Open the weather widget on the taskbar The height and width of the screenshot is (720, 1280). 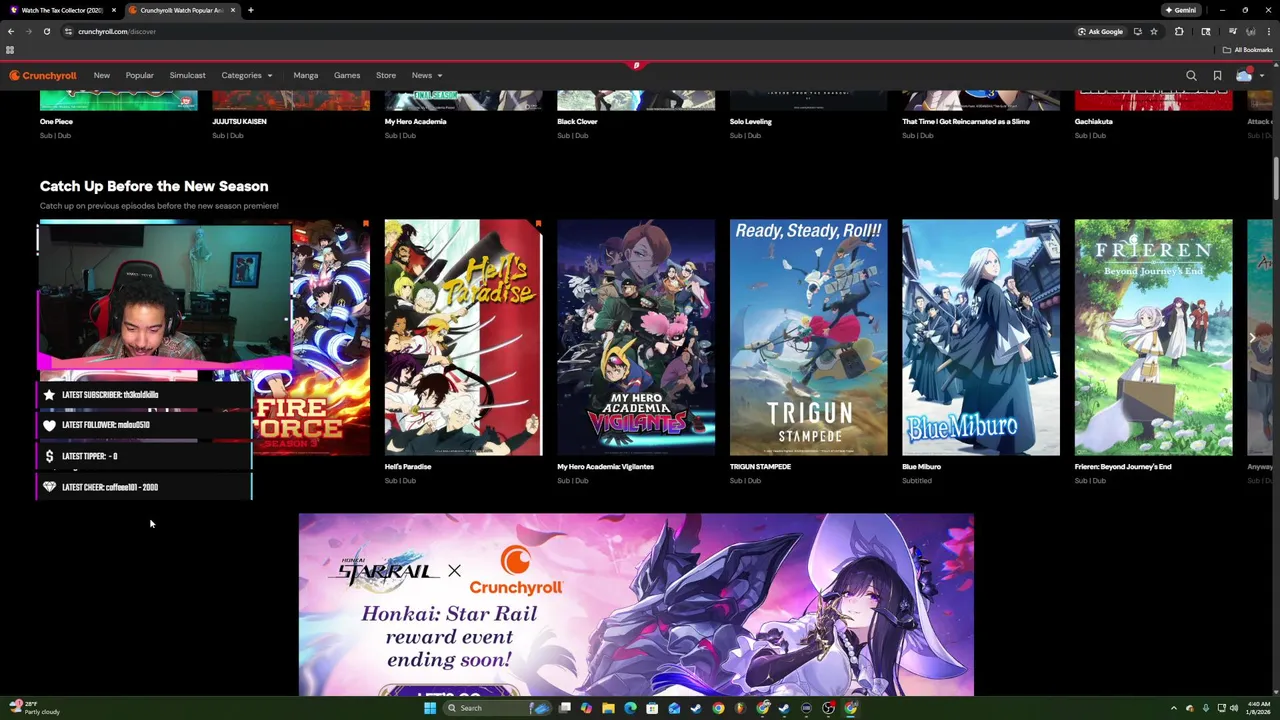(x=35, y=708)
